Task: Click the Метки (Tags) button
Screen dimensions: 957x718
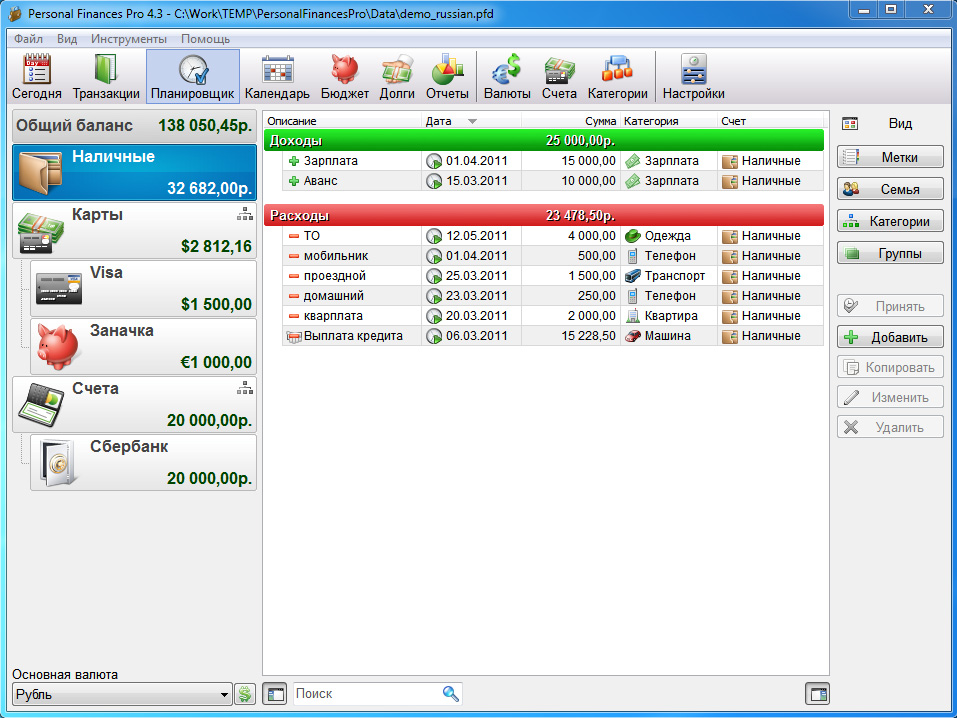Action: click(890, 158)
